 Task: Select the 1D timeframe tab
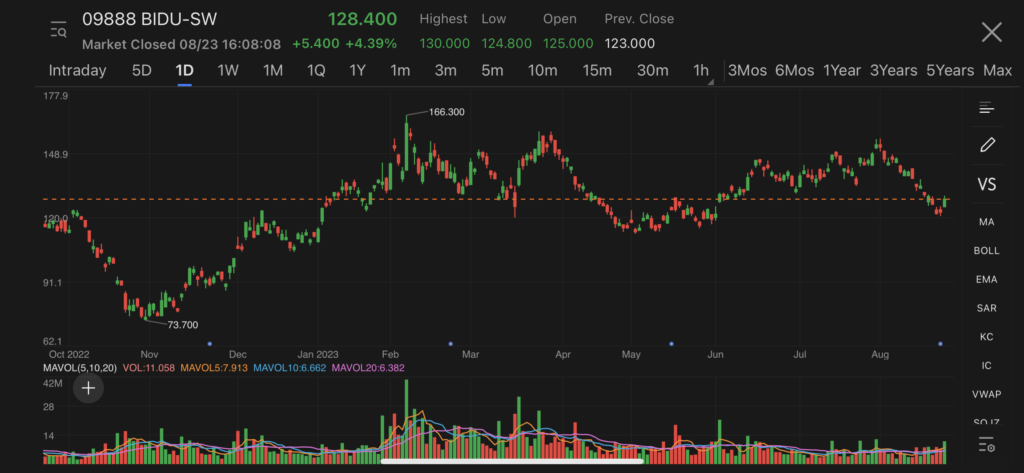coord(184,71)
